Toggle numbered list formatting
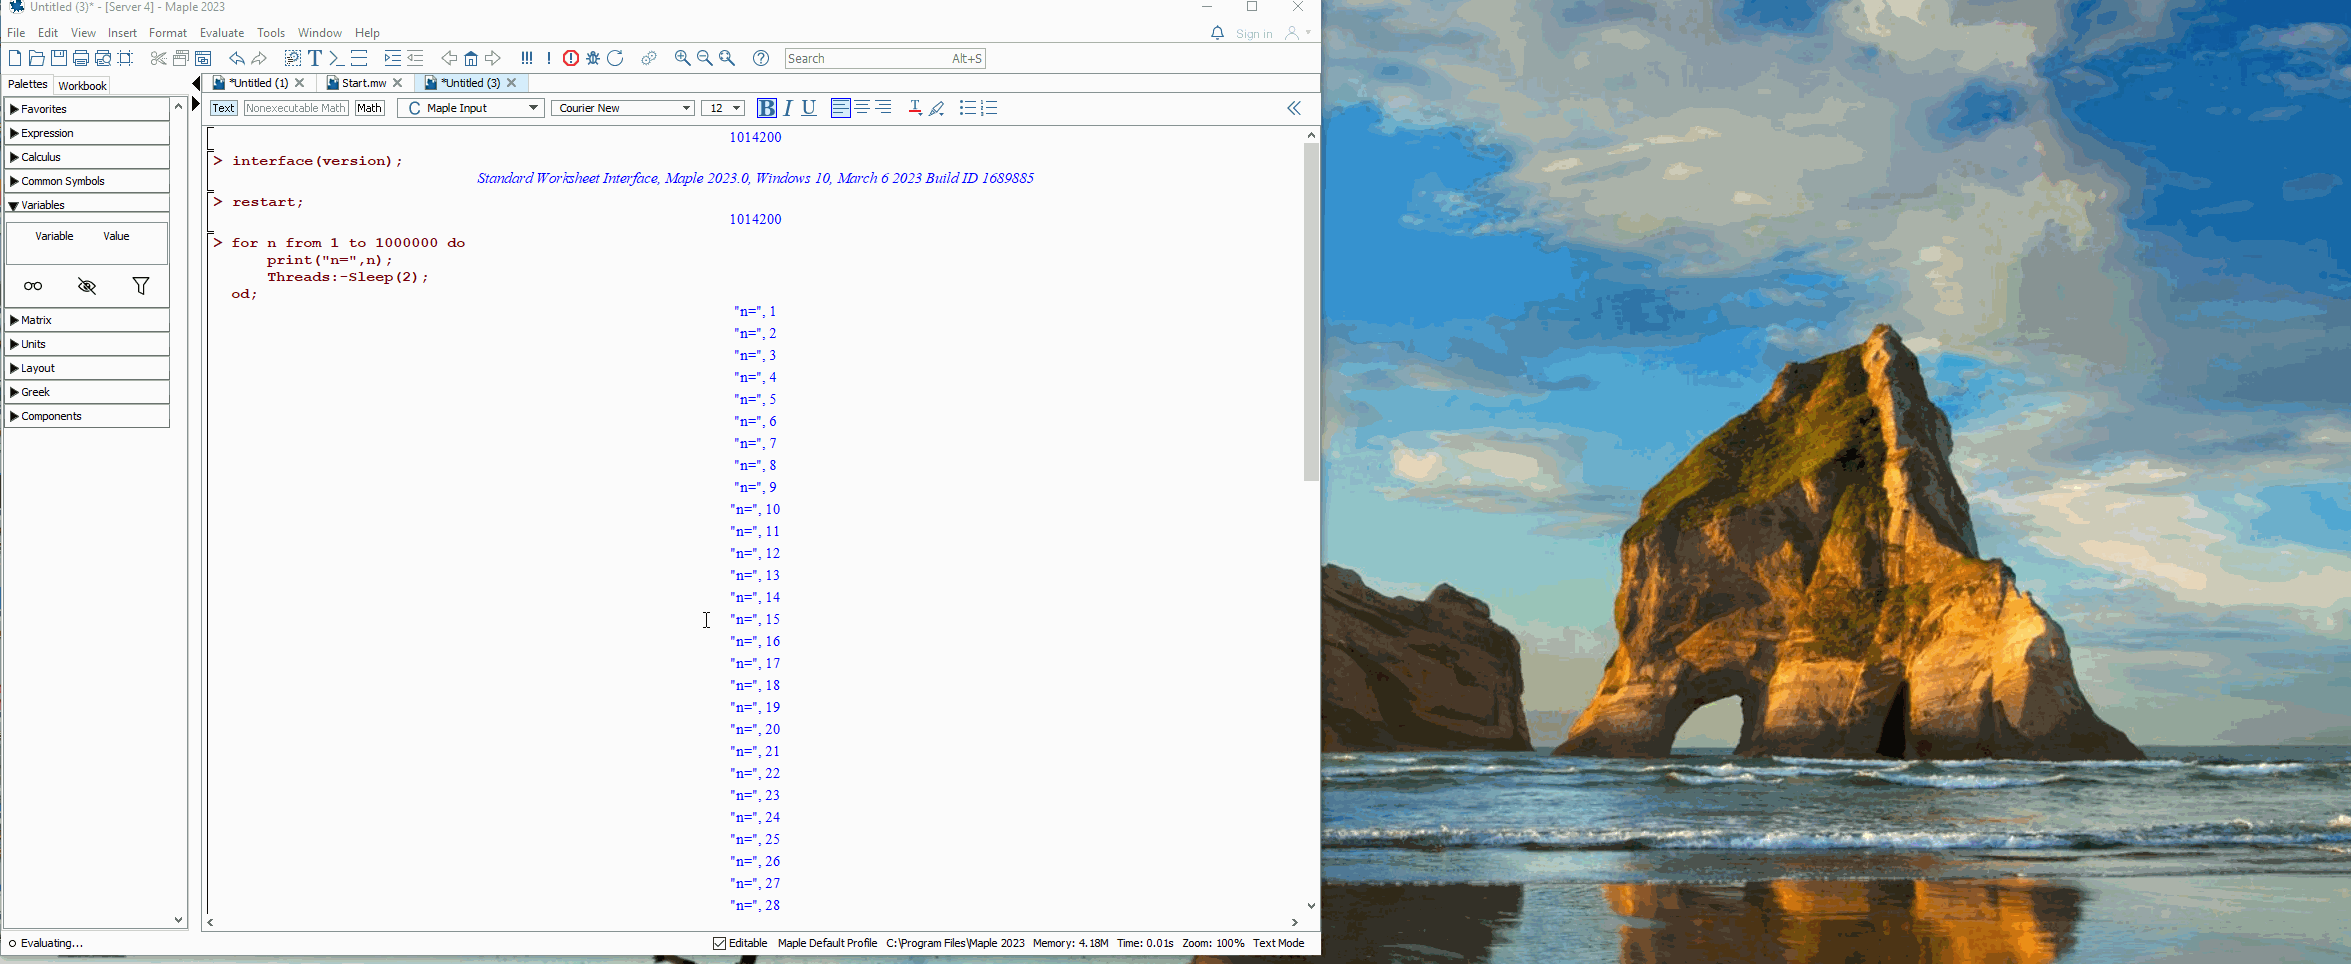Image resolution: width=2351 pixels, height=964 pixels. tap(989, 108)
